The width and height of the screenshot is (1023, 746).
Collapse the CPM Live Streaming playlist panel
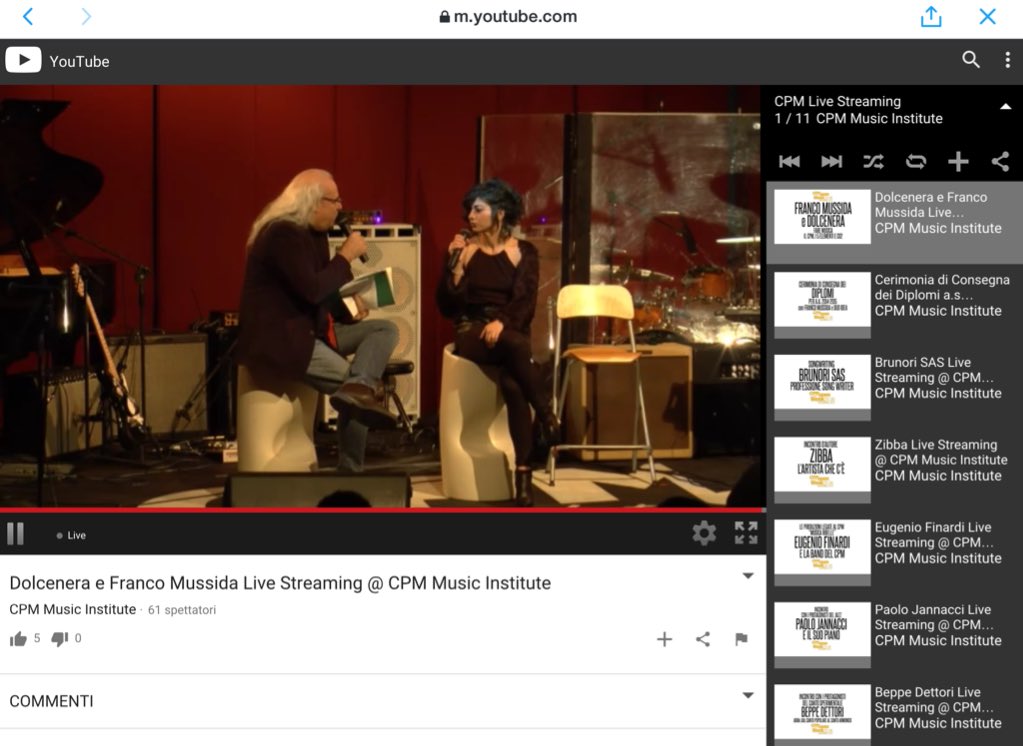point(1005,106)
